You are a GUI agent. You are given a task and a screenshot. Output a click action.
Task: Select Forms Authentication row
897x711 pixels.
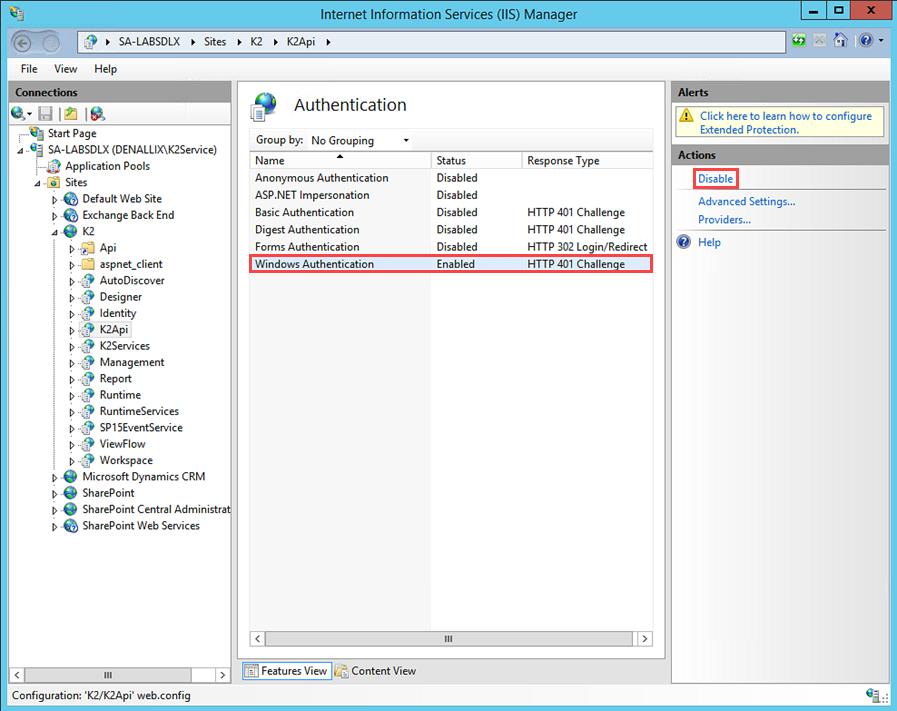coord(451,247)
